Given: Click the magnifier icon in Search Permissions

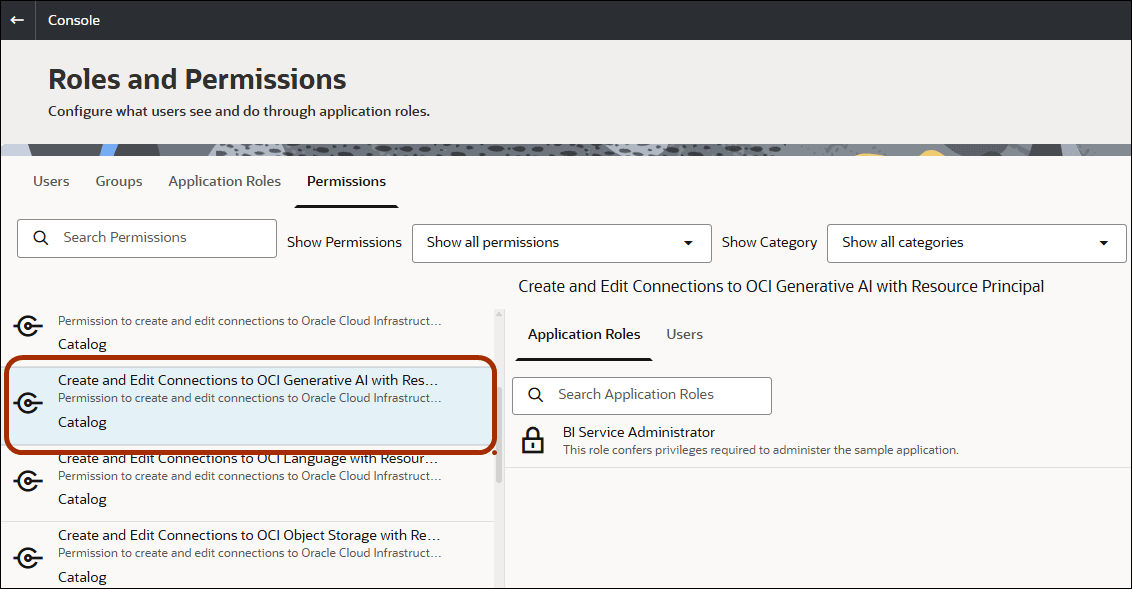Looking at the screenshot, I should 41,237.
